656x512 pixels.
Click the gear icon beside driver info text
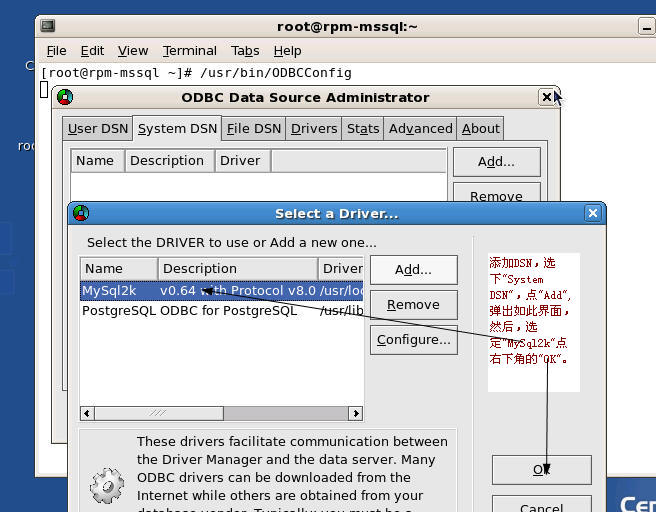click(107, 486)
